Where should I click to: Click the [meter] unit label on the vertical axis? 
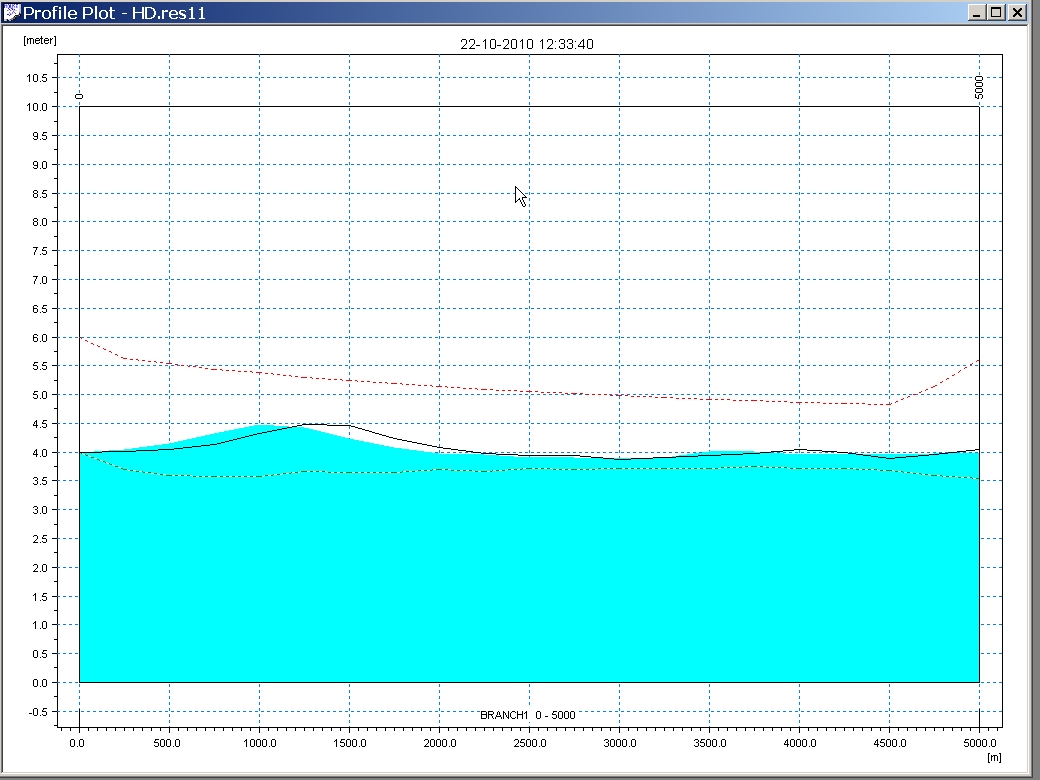tap(39, 40)
